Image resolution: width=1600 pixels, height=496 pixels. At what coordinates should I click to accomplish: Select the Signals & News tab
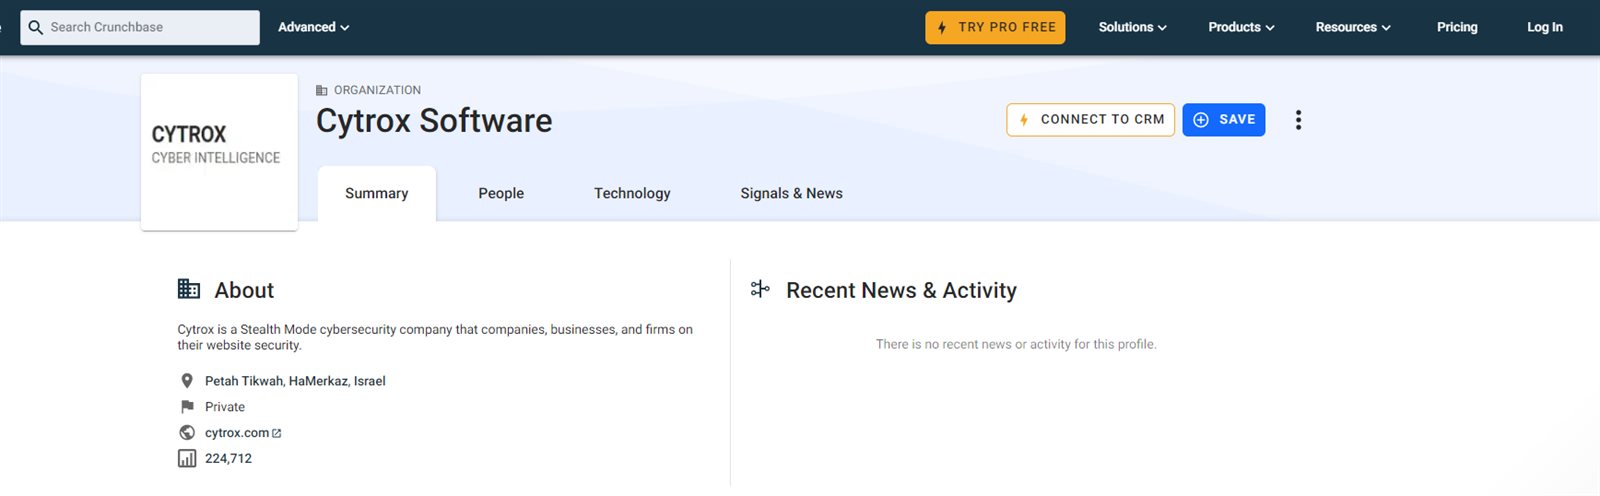(791, 193)
